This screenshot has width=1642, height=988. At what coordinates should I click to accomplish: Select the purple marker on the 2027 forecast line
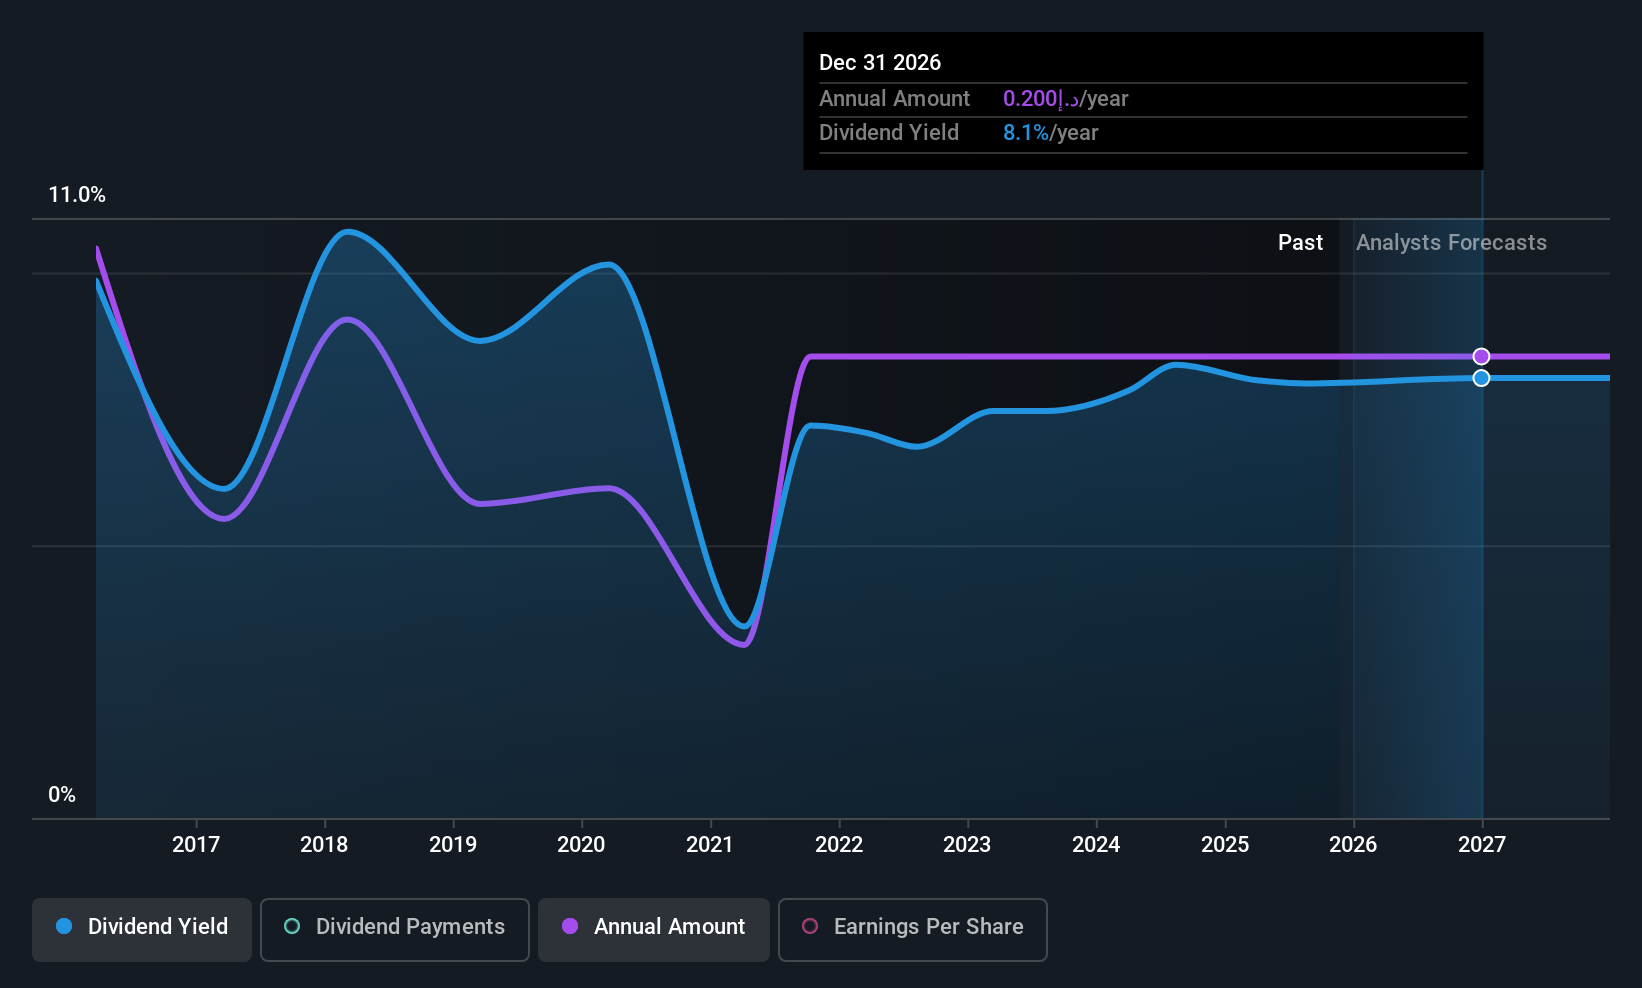click(x=1481, y=356)
